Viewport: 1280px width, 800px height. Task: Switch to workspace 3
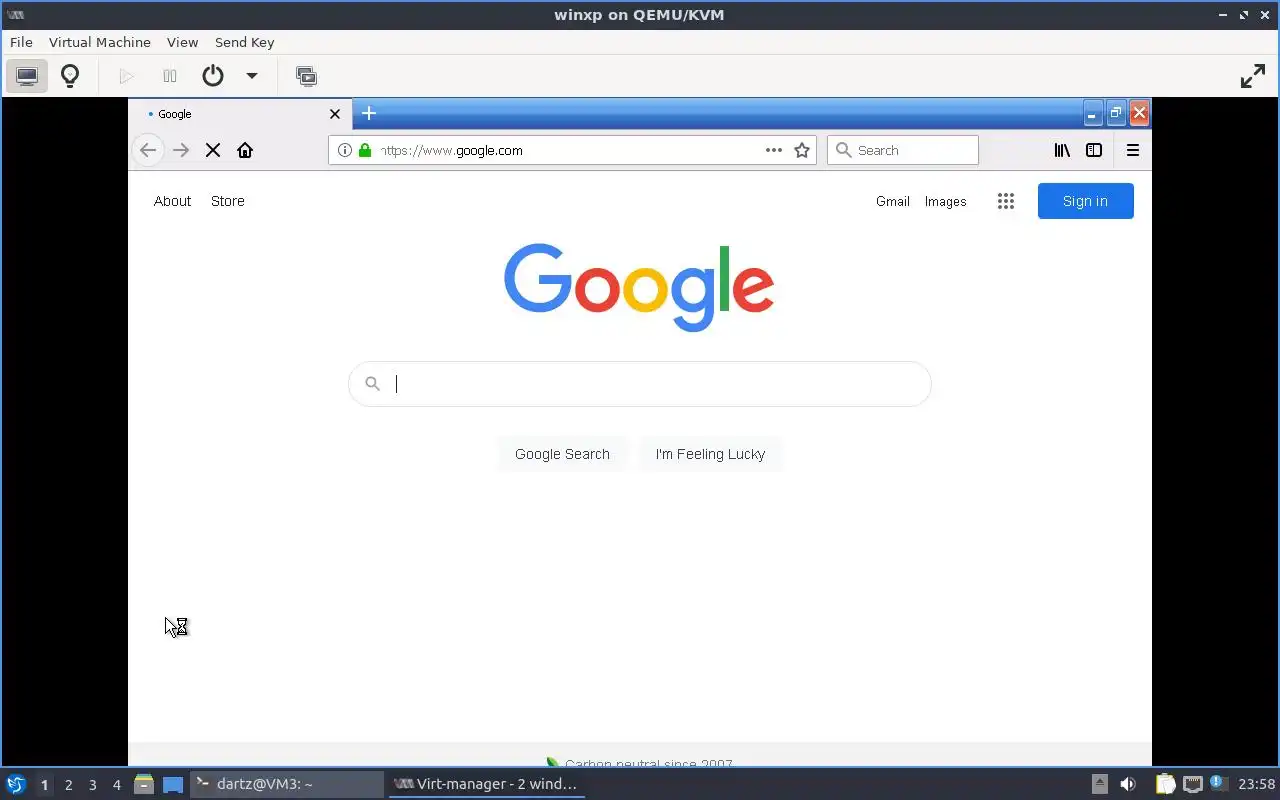(x=92, y=784)
